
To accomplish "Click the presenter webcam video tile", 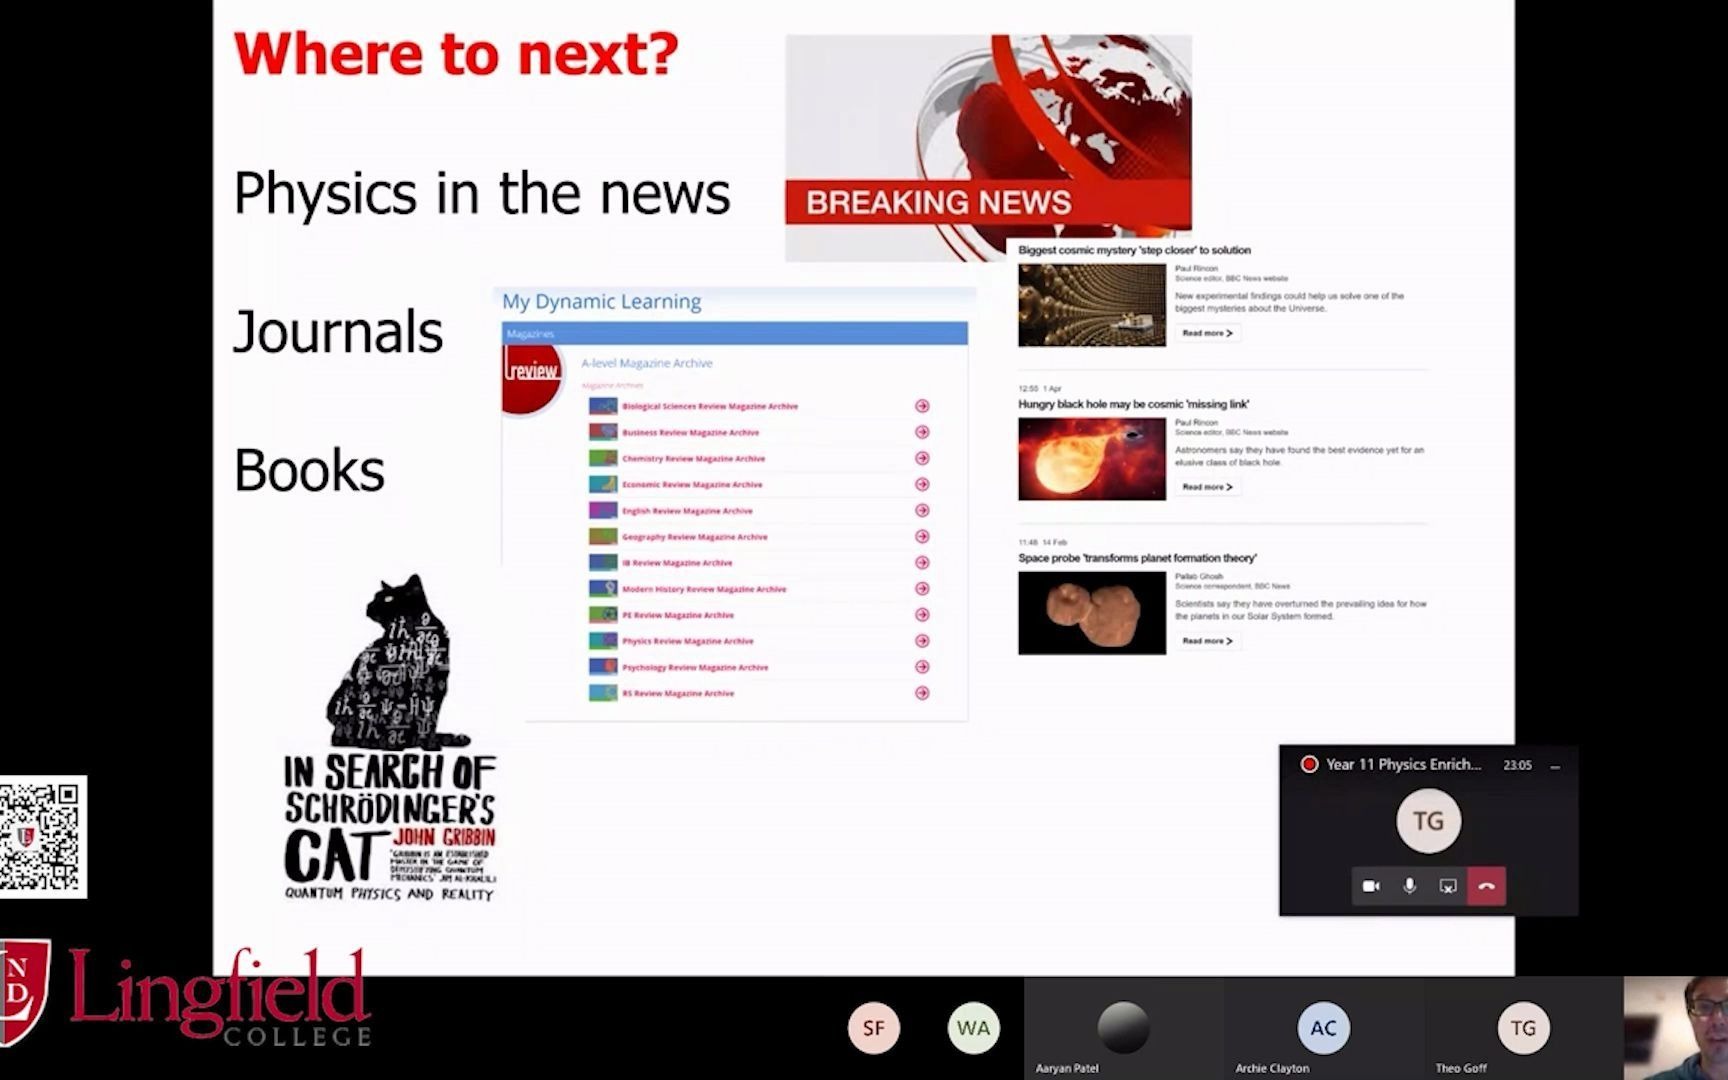I will [1676, 1028].
